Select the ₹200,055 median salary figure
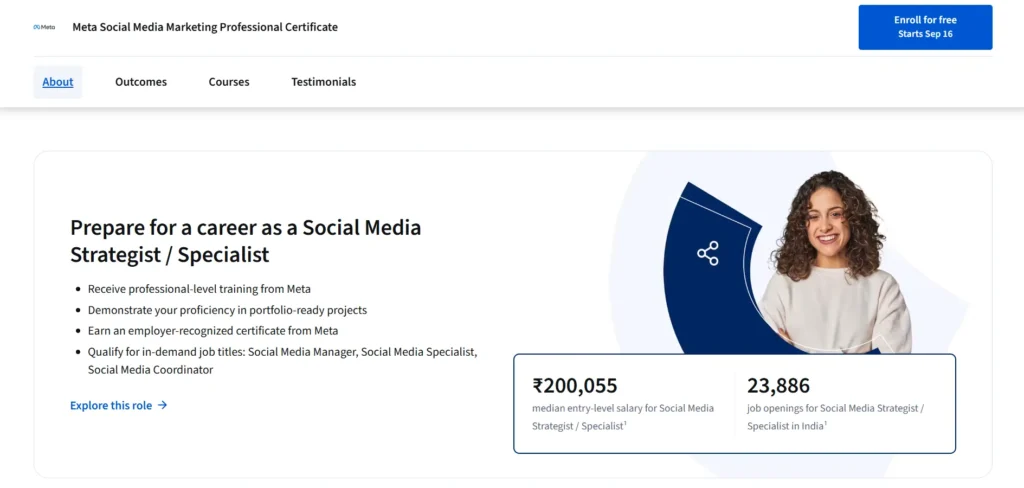 pos(575,386)
